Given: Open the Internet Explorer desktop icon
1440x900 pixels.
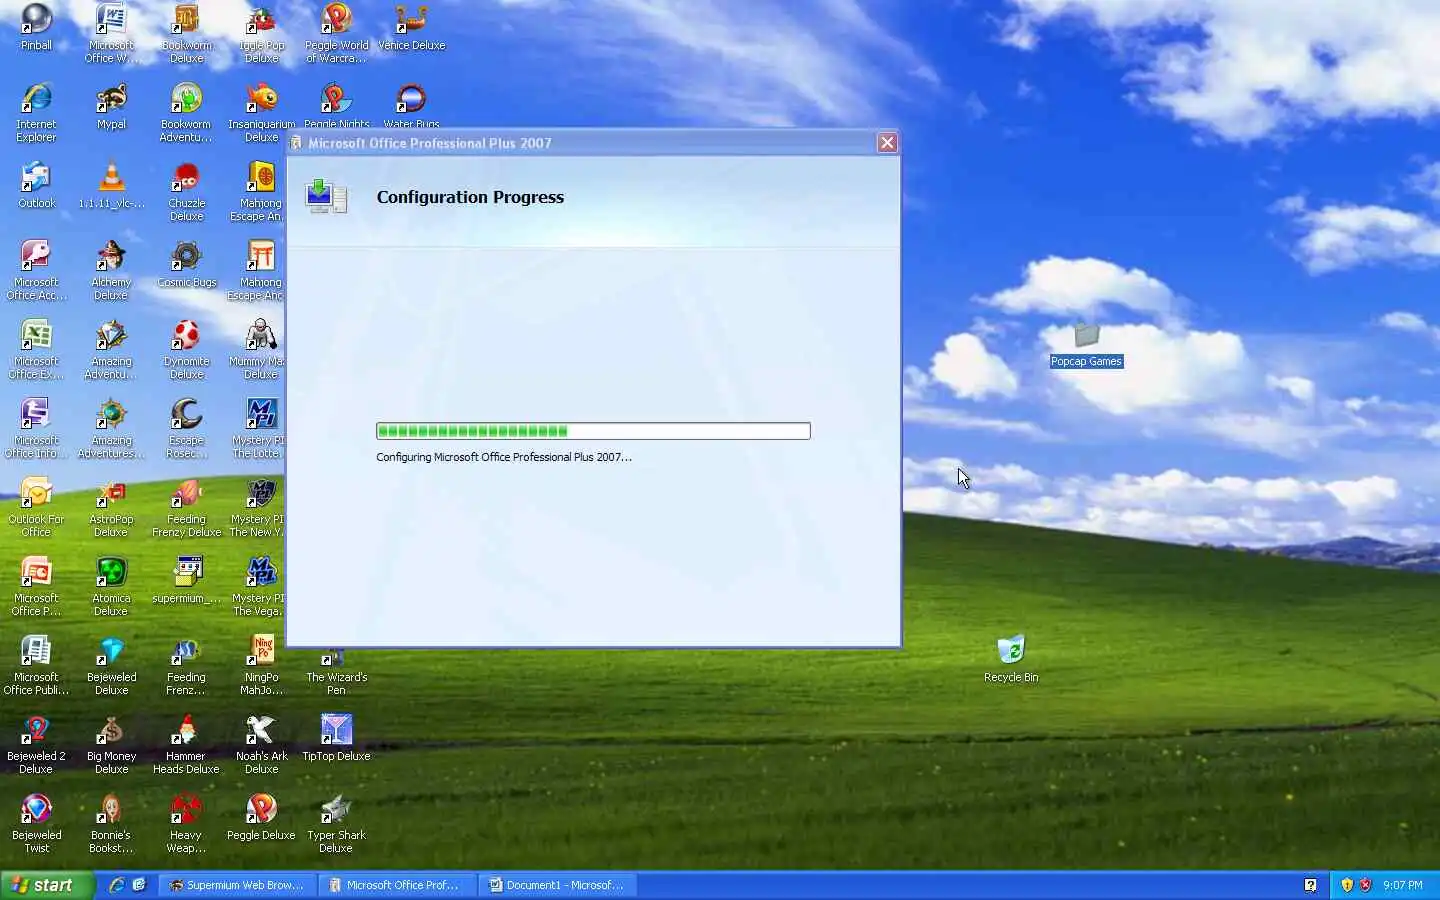Looking at the screenshot, I should (36, 113).
